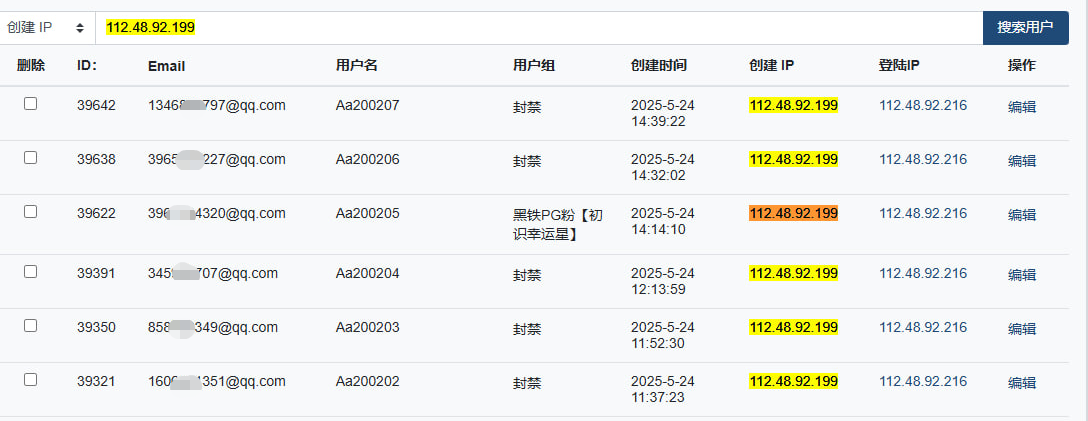This screenshot has width=1088, height=421.
Task: Click the search field containing 112.48.92.199
Action: pyautogui.click(x=538, y=28)
